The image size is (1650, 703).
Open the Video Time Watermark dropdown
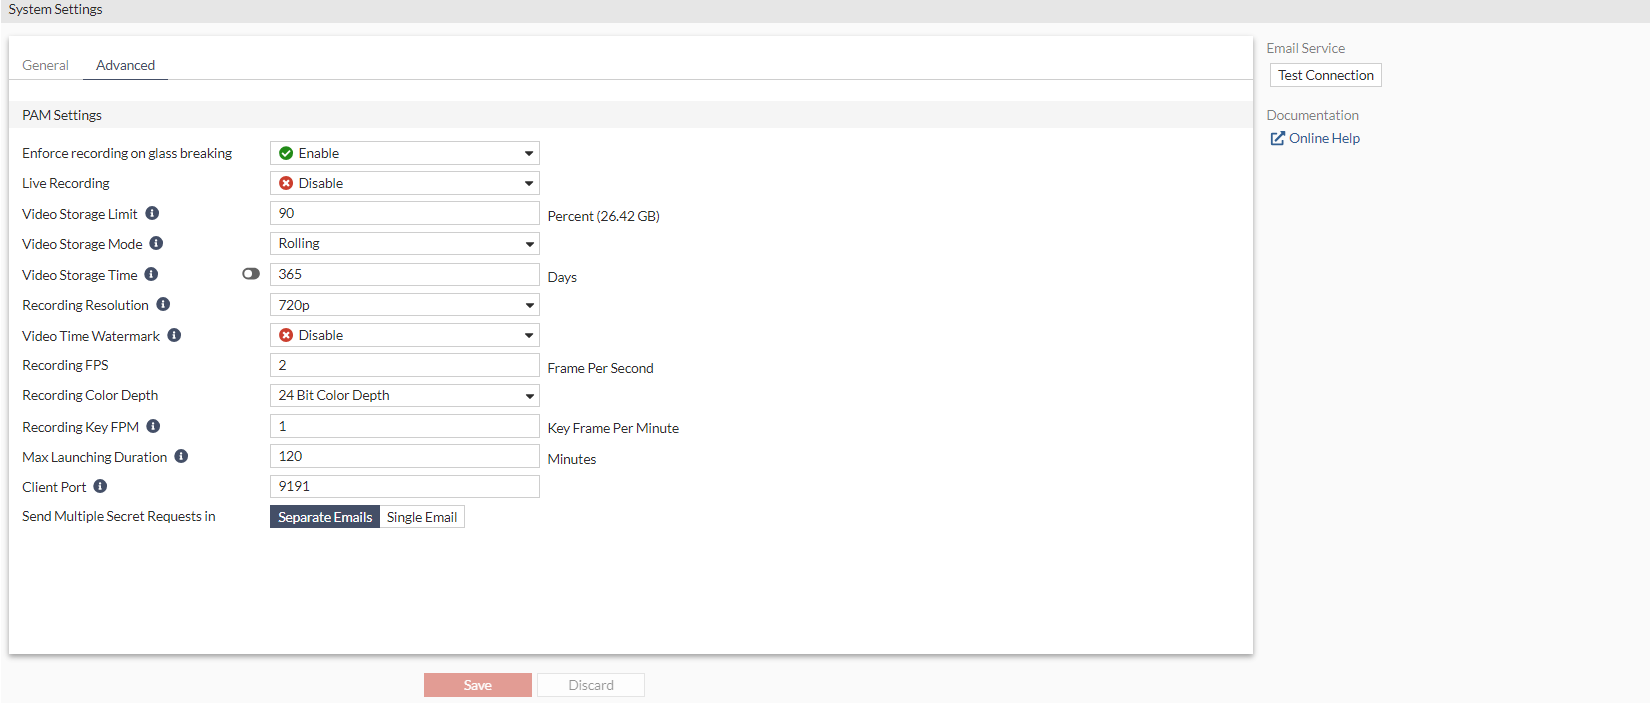tap(405, 335)
